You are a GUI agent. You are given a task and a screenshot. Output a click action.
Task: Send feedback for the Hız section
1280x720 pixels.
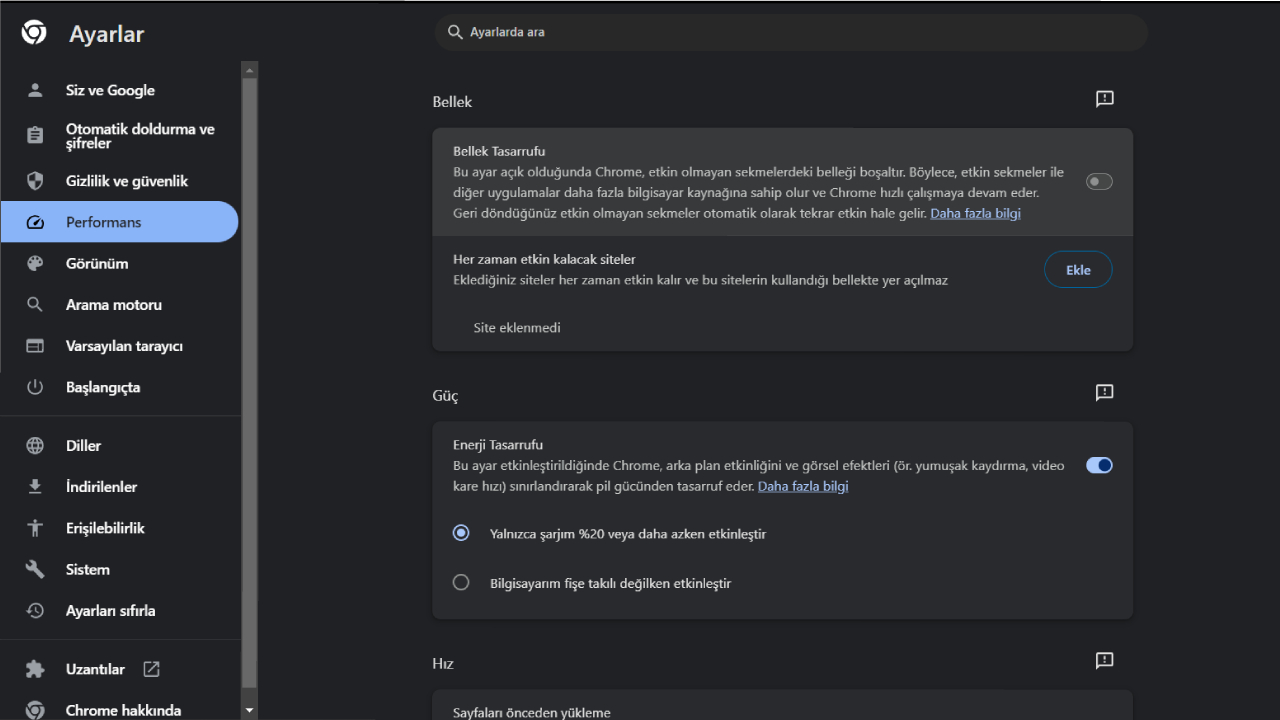tap(1105, 661)
